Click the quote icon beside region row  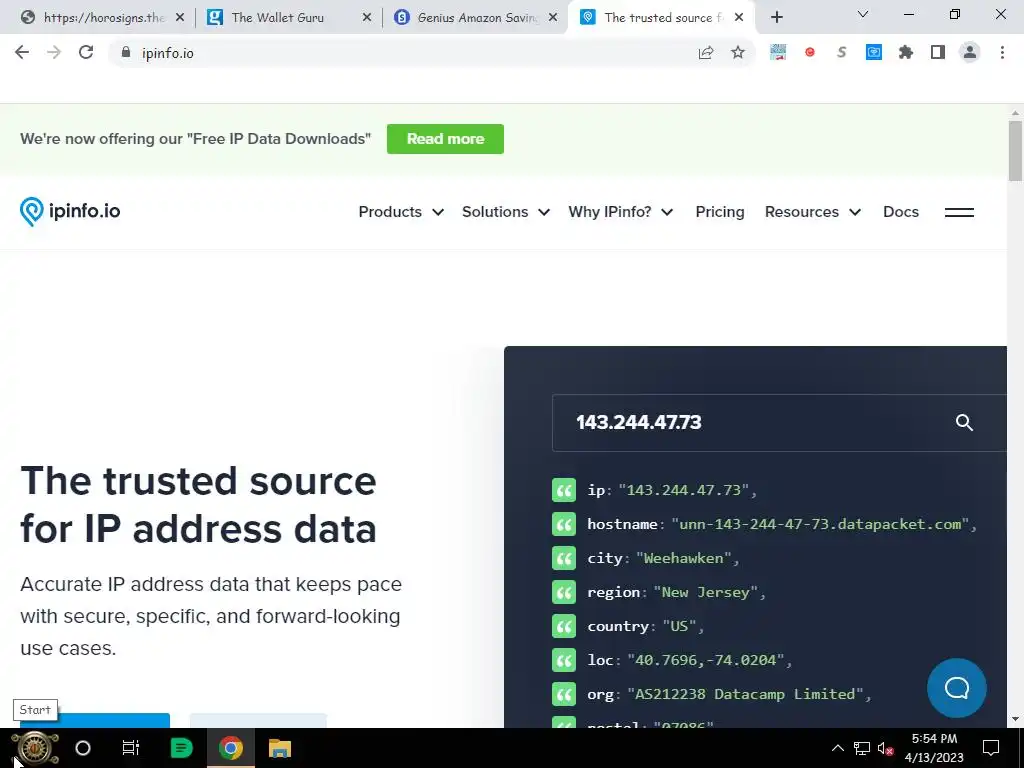coord(564,592)
